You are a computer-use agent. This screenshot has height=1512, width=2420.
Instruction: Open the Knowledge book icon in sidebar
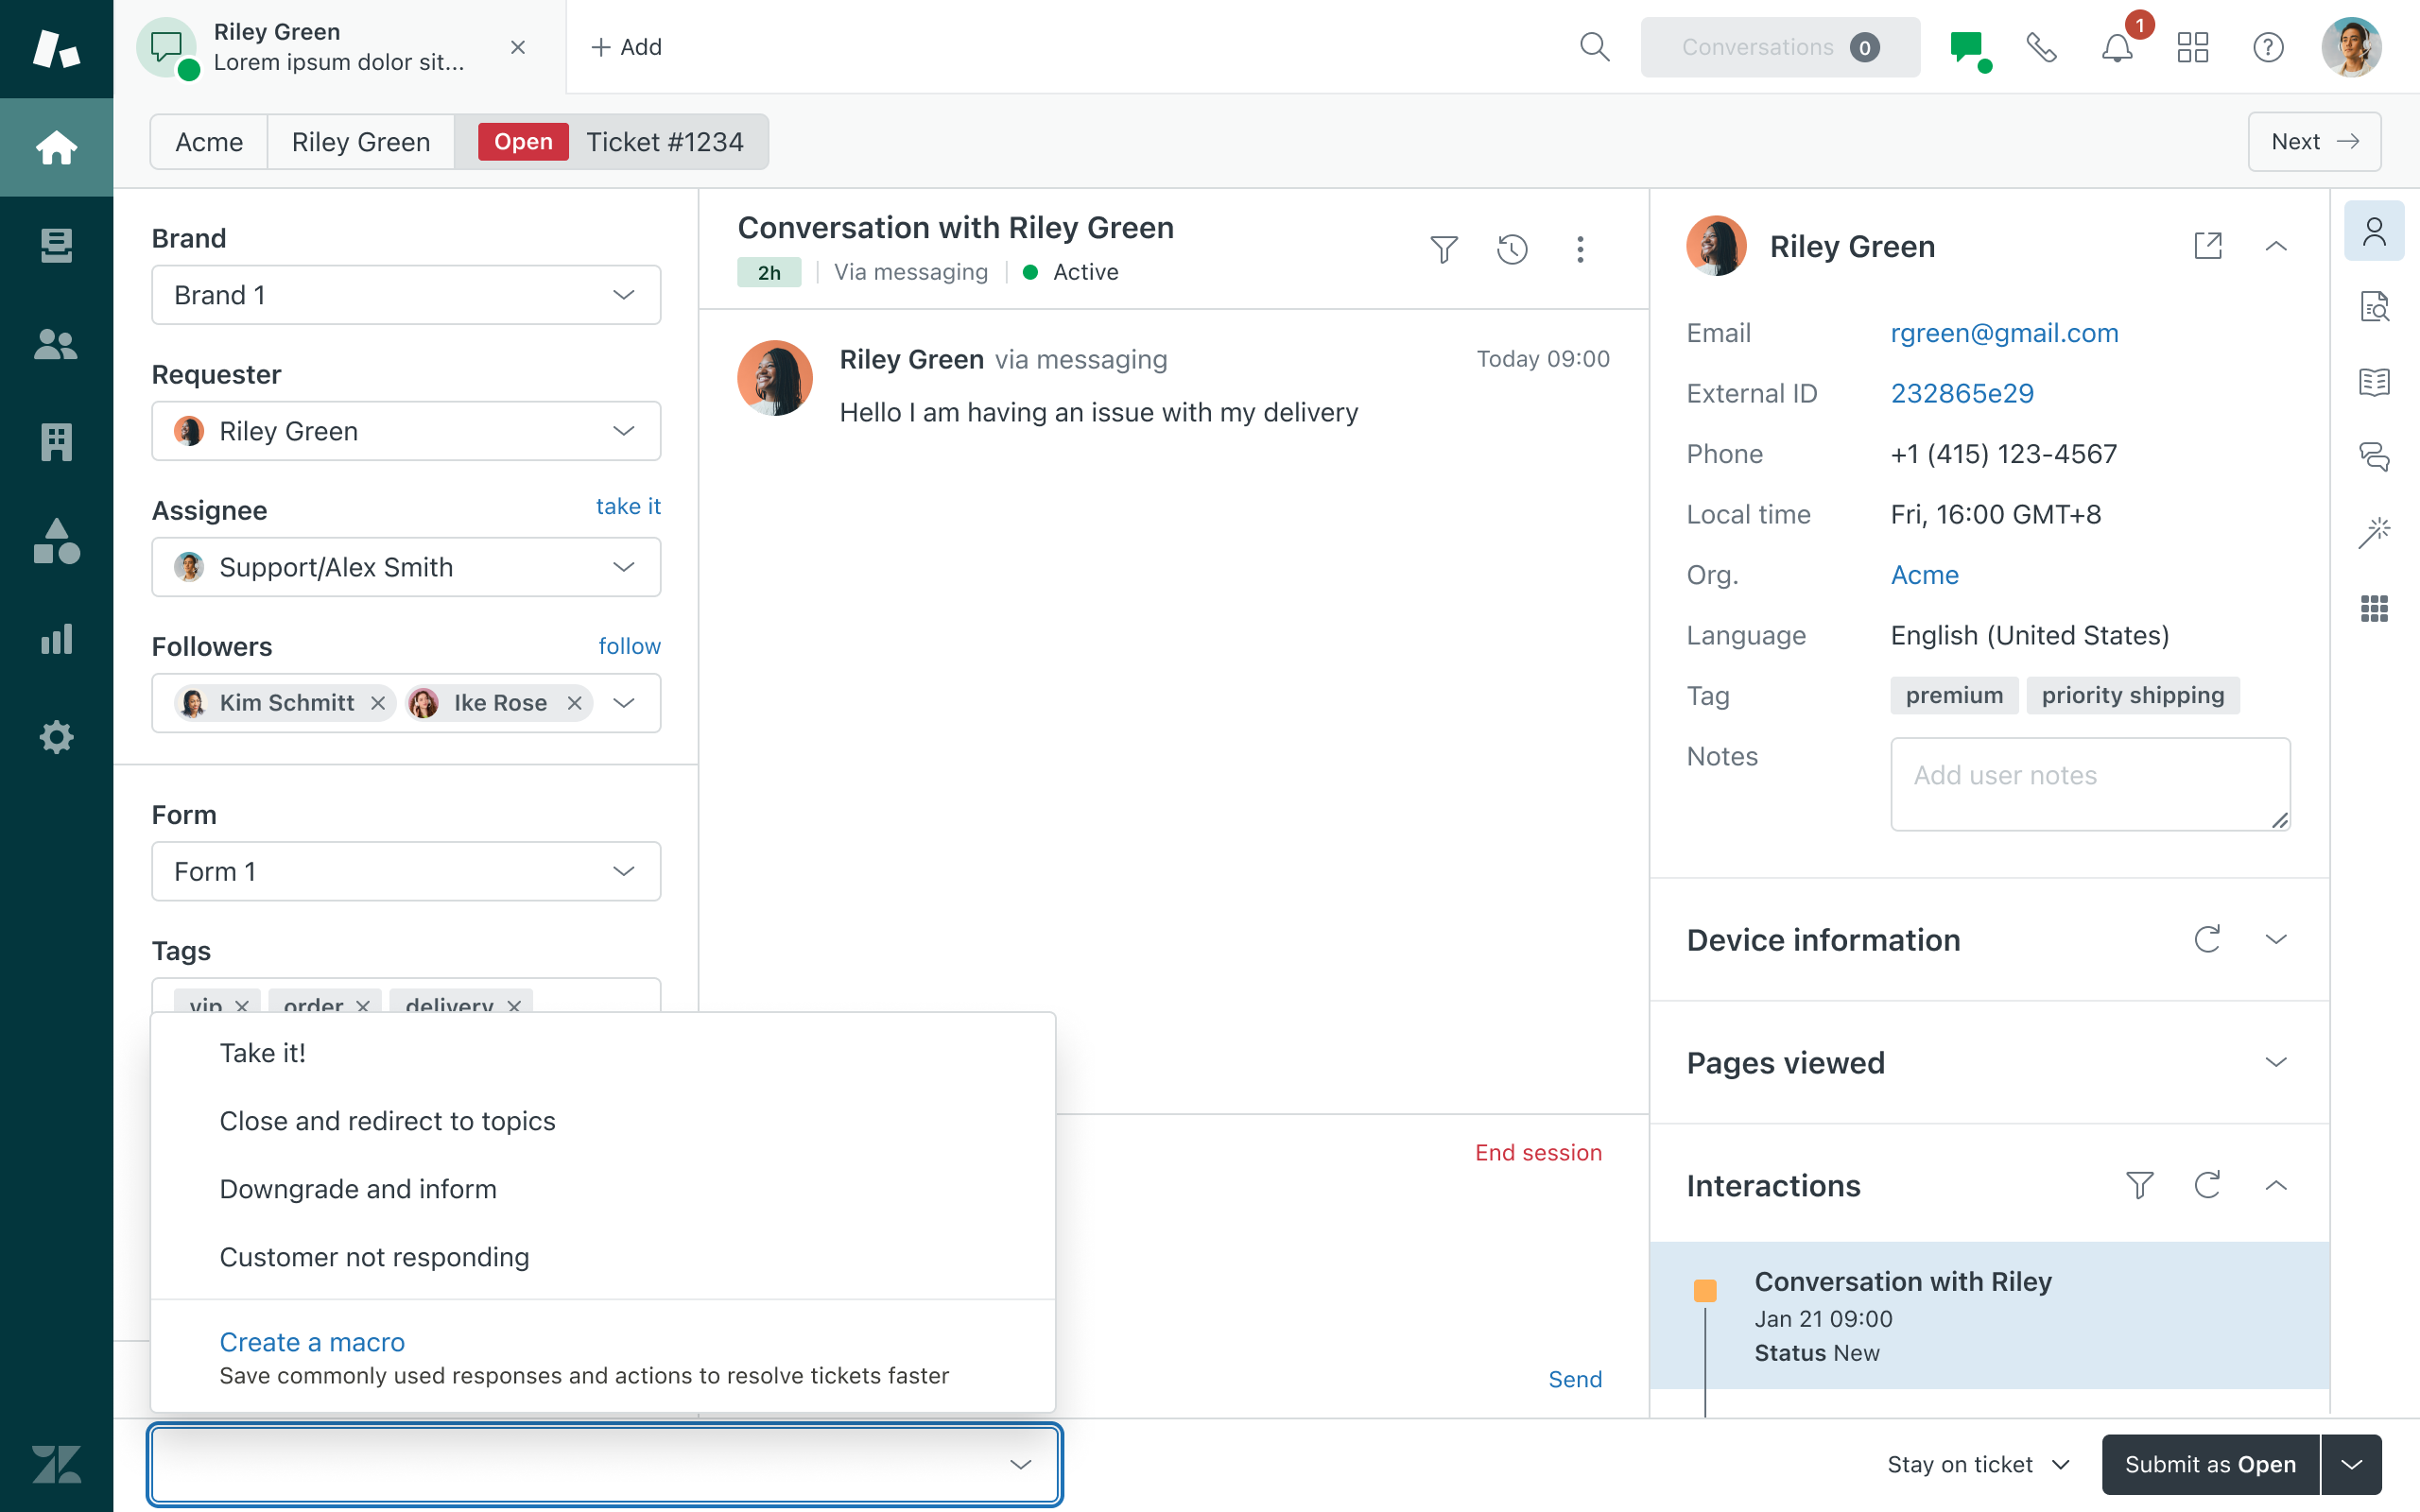pyautogui.click(x=2374, y=382)
